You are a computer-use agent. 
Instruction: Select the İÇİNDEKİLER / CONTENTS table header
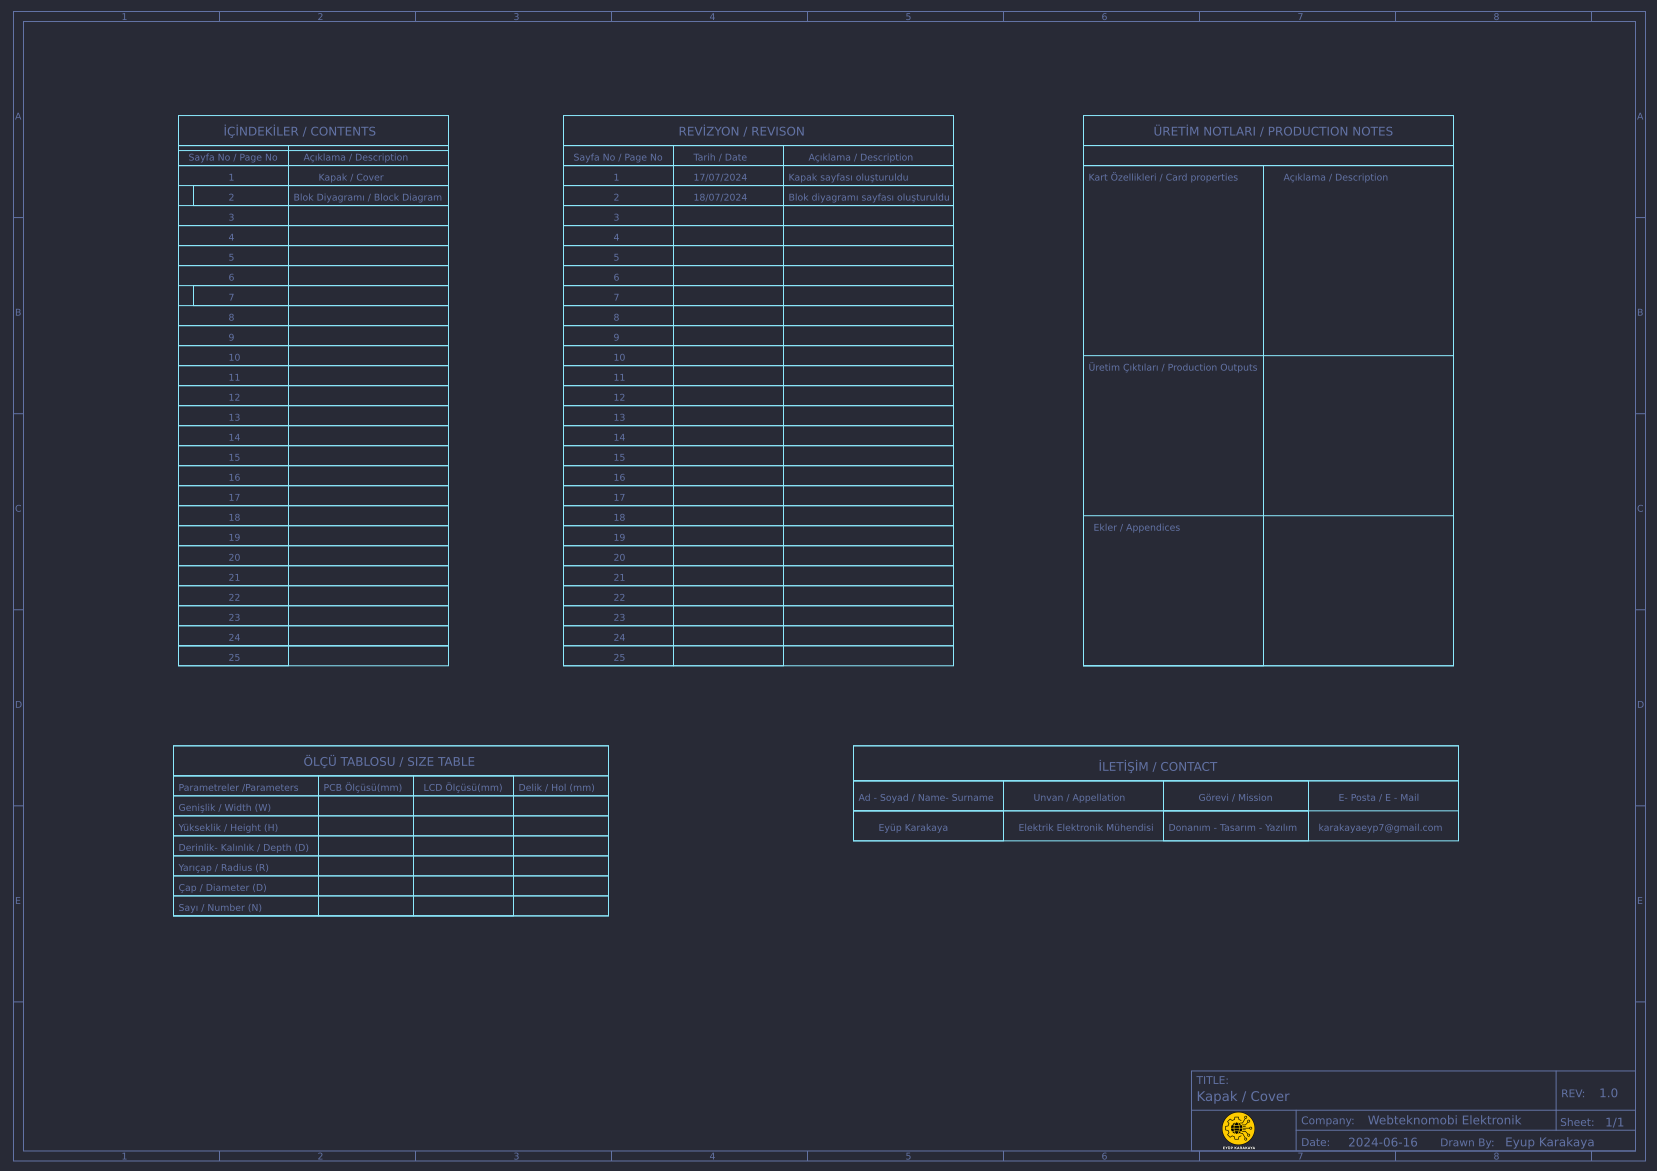pyautogui.click(x=300, y=131)
